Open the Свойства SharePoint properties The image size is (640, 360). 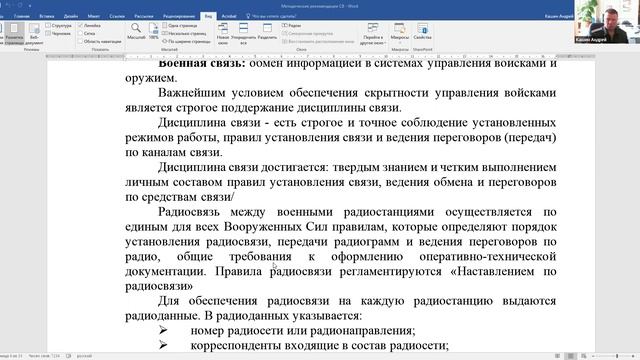tap(422, 31)
